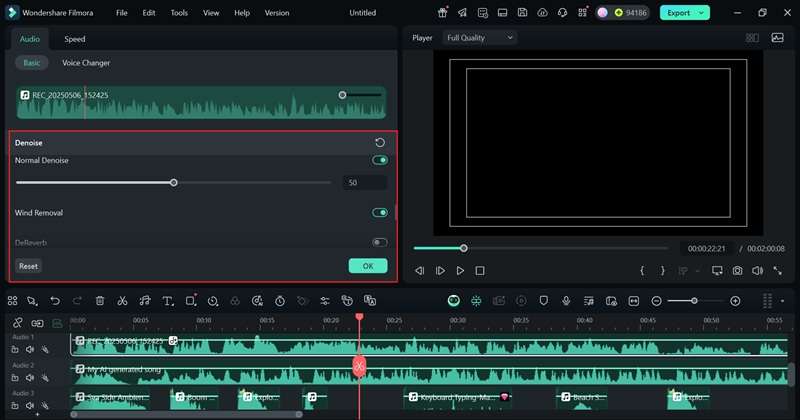Click the player expand/resize arrows icon

click(778, 270)
